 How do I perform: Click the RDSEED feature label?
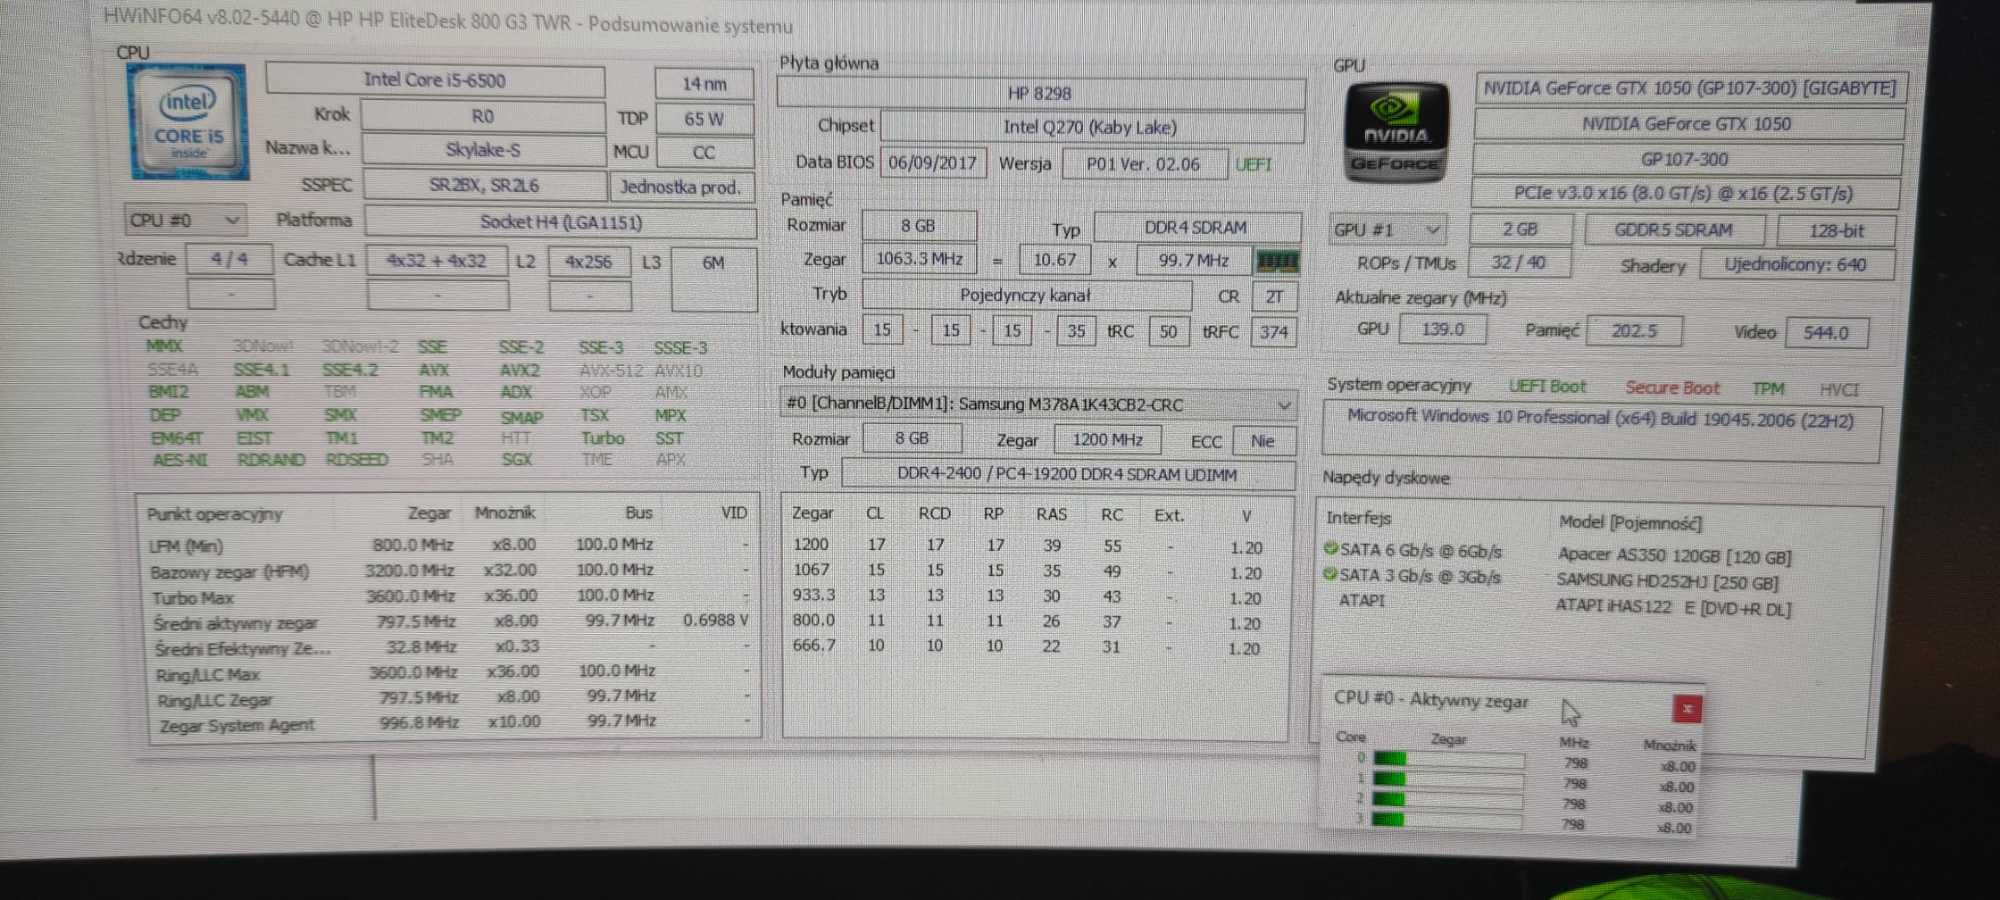(357, 459)
